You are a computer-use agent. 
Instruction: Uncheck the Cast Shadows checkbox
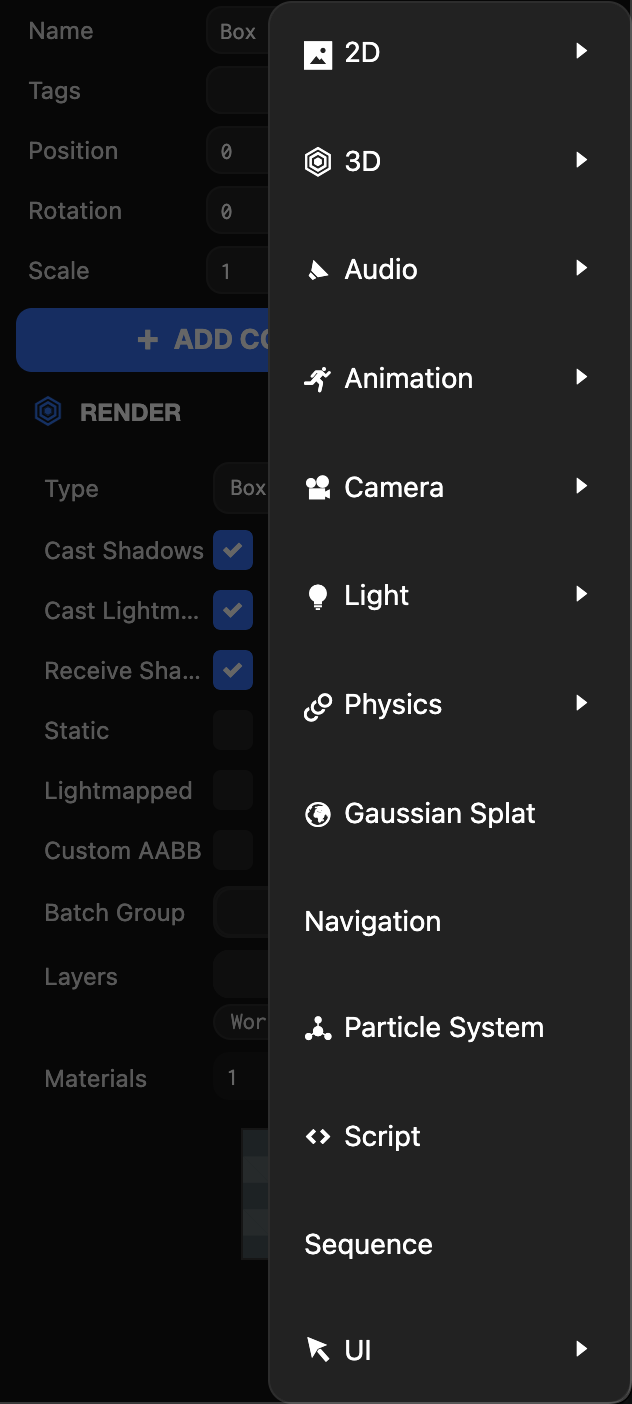(233, 550)
